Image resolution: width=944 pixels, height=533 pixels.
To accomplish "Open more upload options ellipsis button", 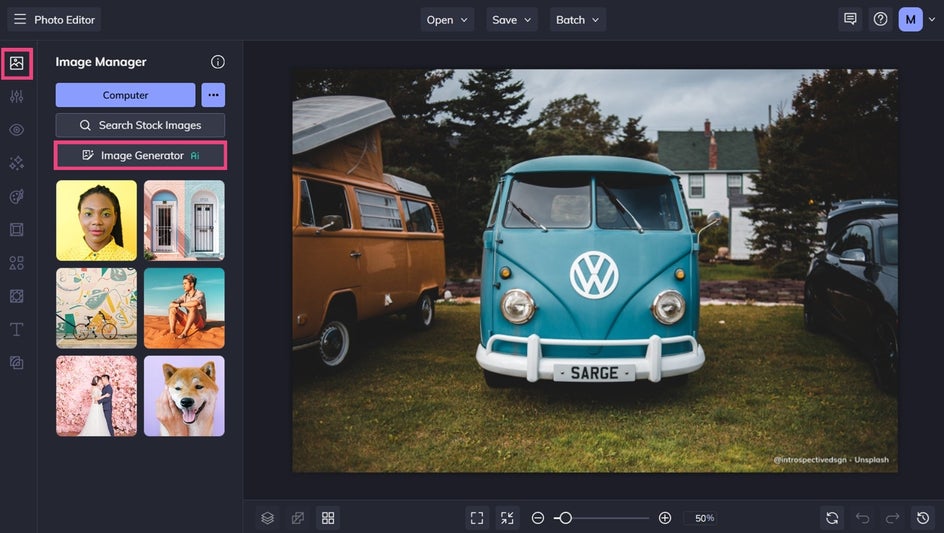I will pyautogui.click(x=213, y=95).
